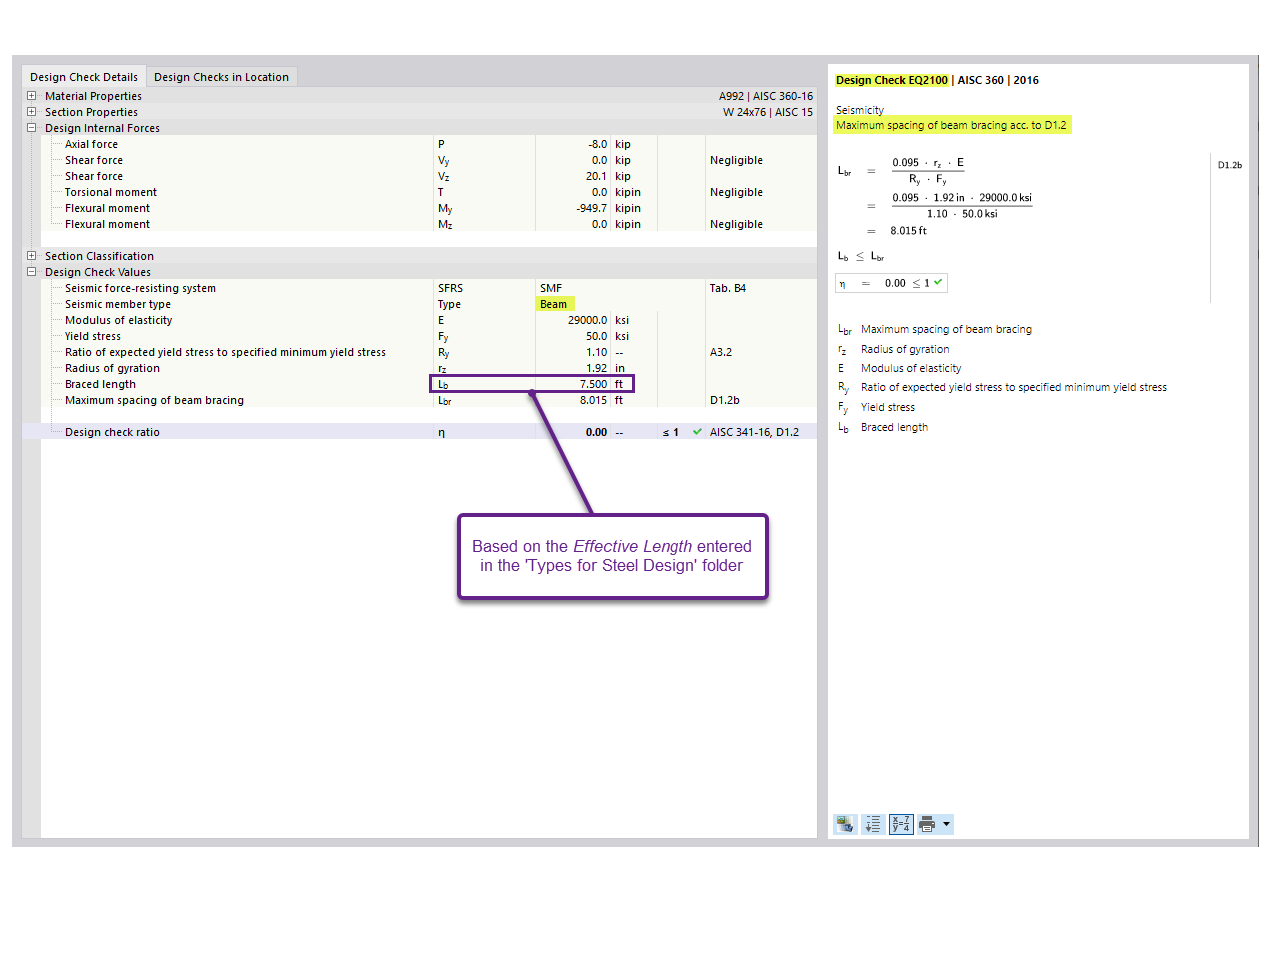Screen dimensions: 1280x960
Task: Print the design check report
Action: pos(925,824)
